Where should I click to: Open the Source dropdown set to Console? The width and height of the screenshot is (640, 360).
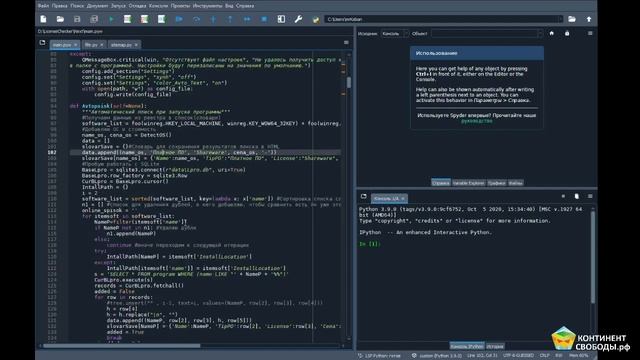pos(394,33)
